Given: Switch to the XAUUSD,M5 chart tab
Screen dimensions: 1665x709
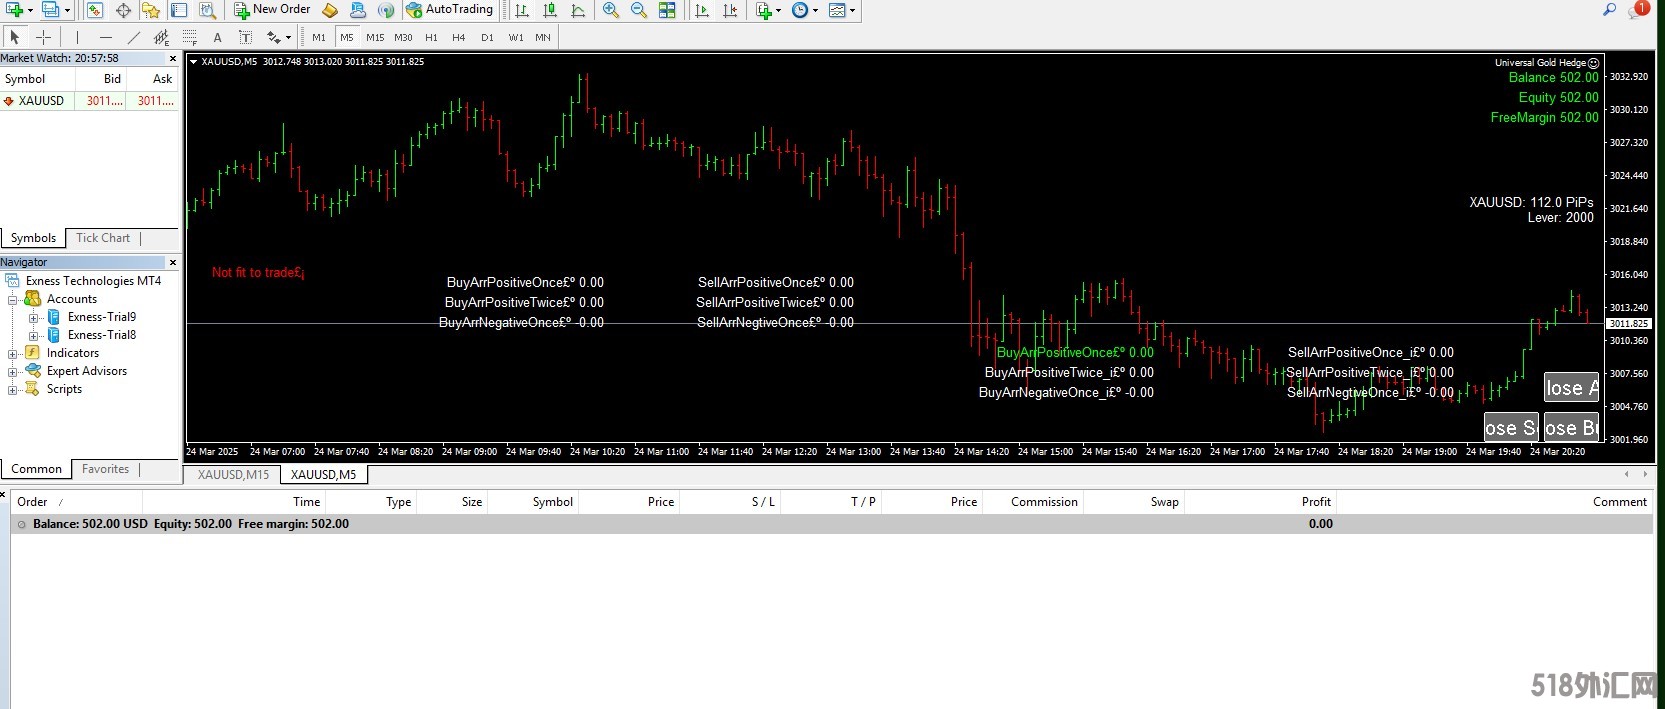Looking at the screenshot, I should pos(324,475).
